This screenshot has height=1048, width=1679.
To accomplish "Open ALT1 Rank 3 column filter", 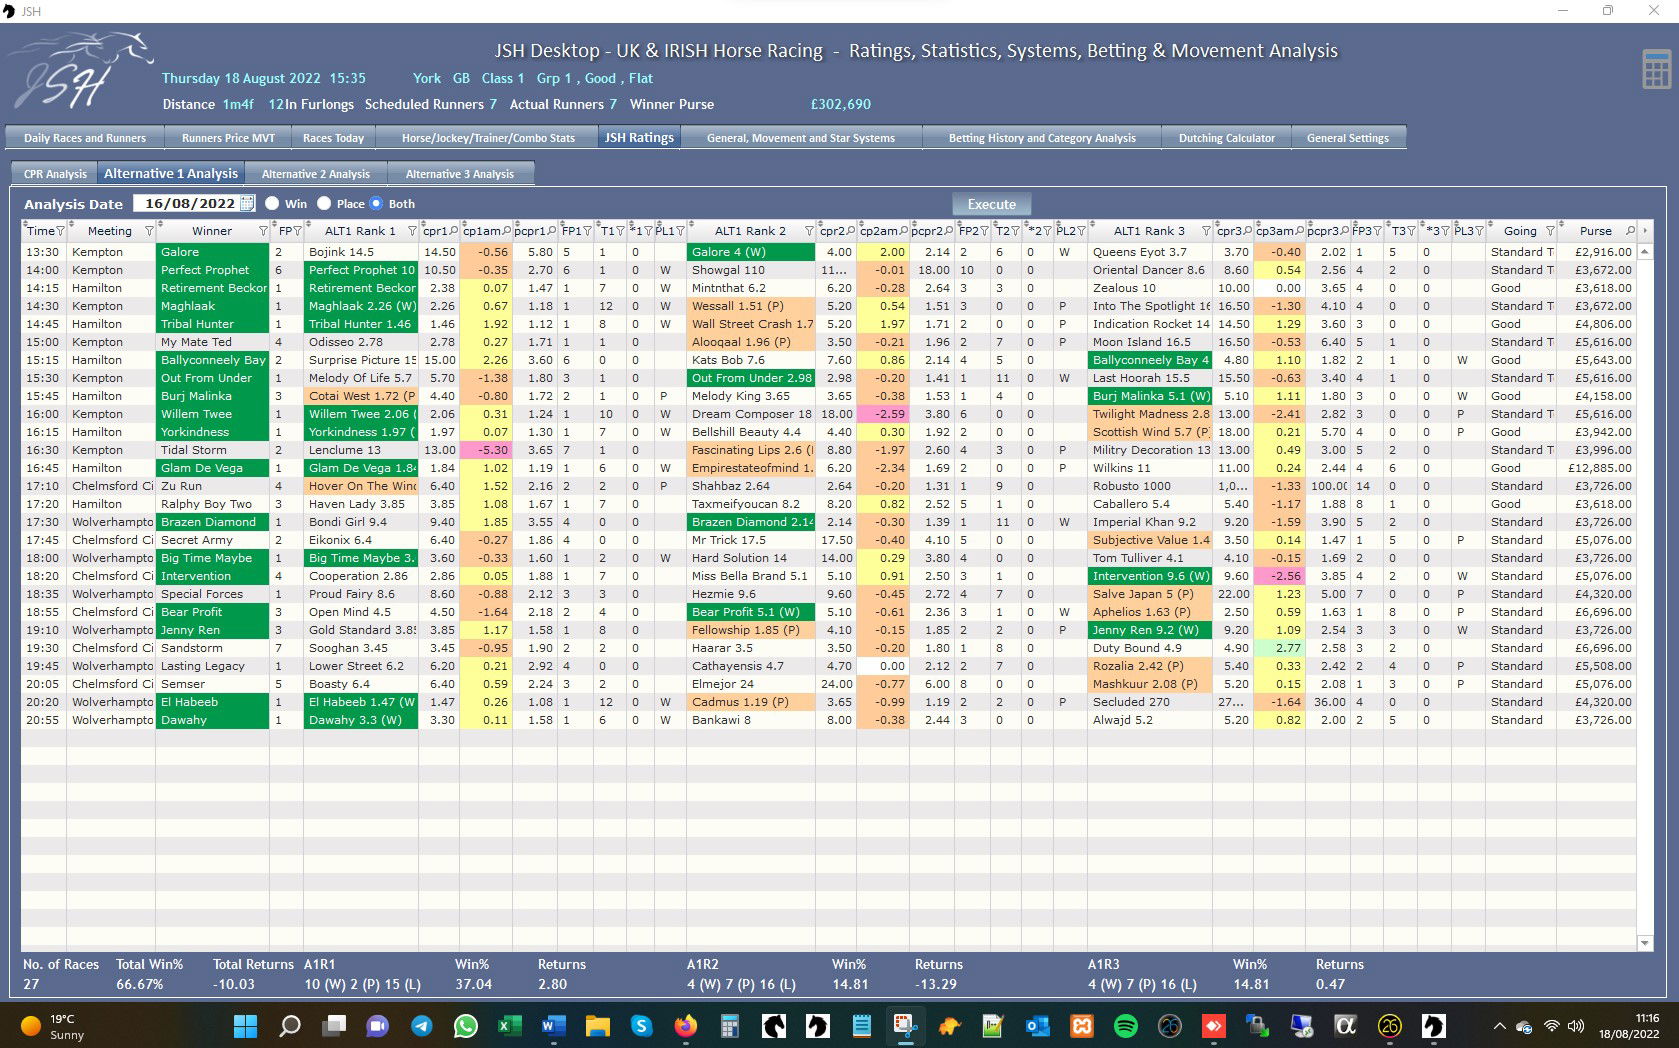I will (x=1206, y=231).
